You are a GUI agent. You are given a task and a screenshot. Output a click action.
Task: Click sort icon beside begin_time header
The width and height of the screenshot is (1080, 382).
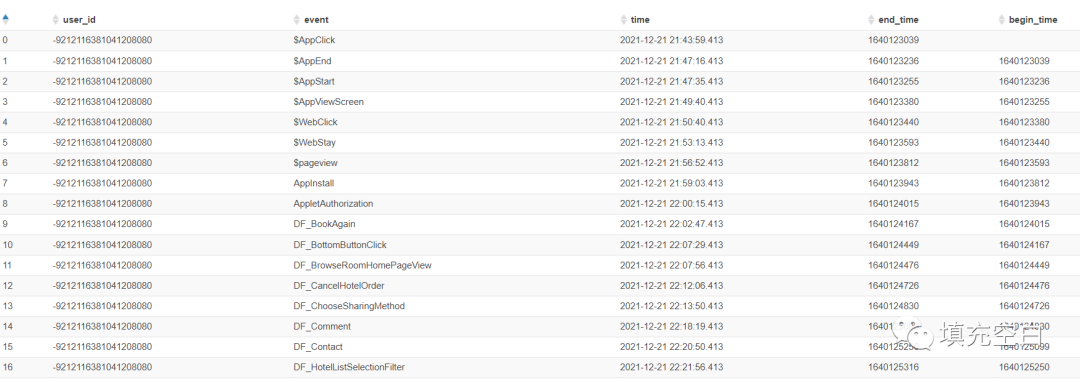[x=1001, y=20]
